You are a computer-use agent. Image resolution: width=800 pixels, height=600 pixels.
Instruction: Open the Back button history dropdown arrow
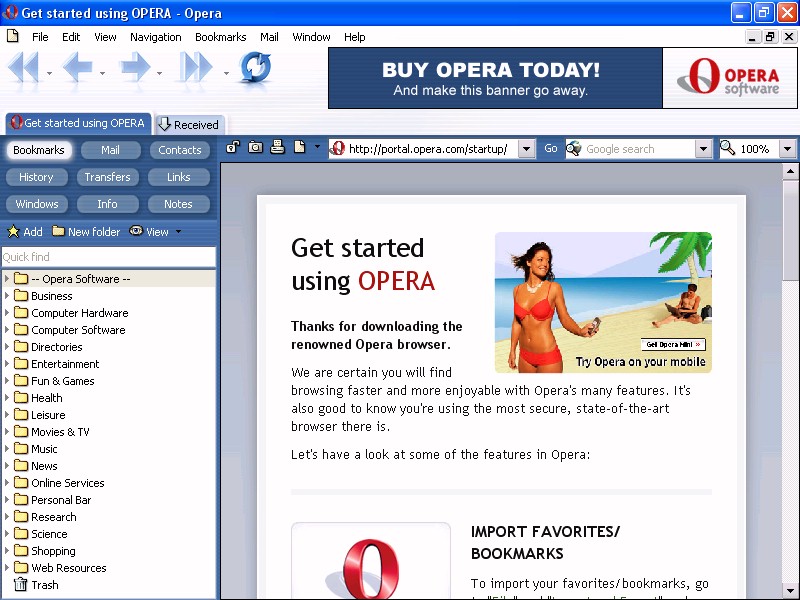click(x=103, y=73)
